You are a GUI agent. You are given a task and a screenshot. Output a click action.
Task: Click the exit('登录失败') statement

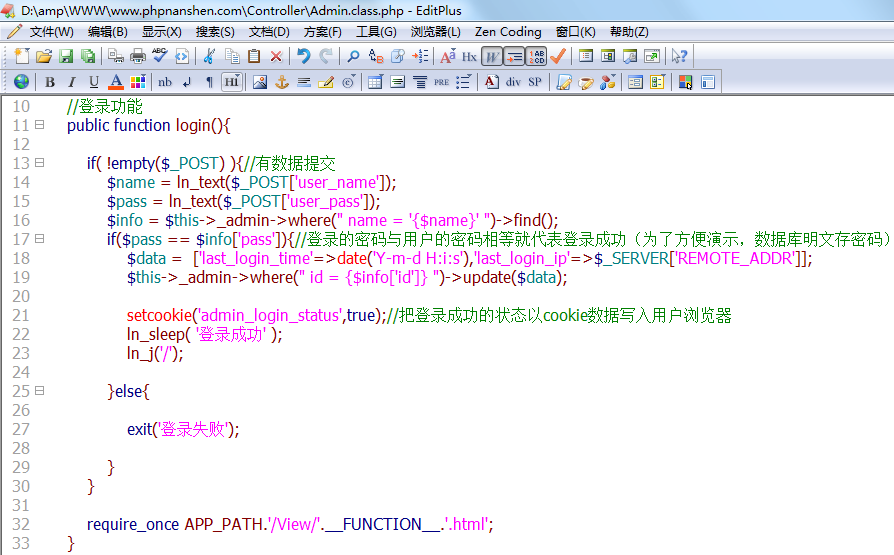tap(183, 429)
